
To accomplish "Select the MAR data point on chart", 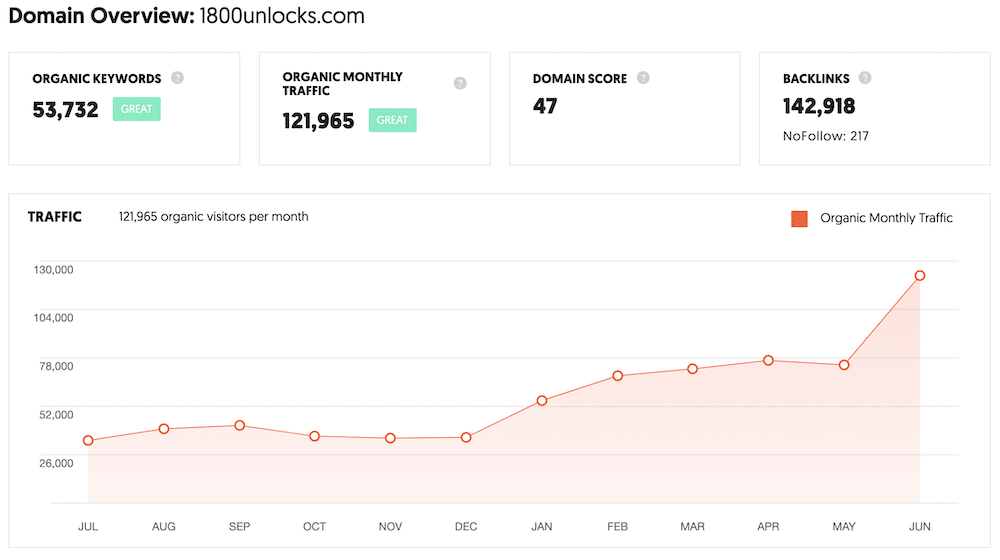I will (x=693, y=369).
